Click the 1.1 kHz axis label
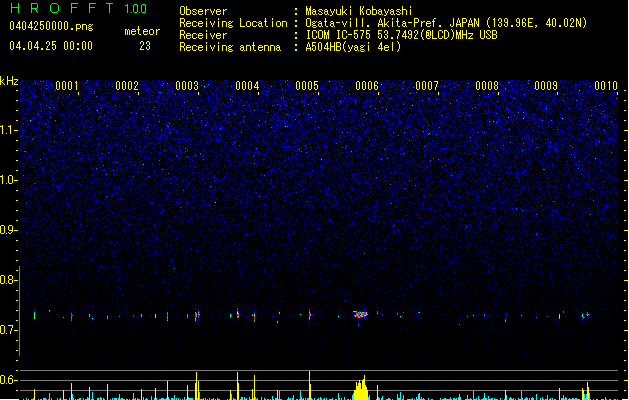Viewport: 629px width, 400px height. 8,130
